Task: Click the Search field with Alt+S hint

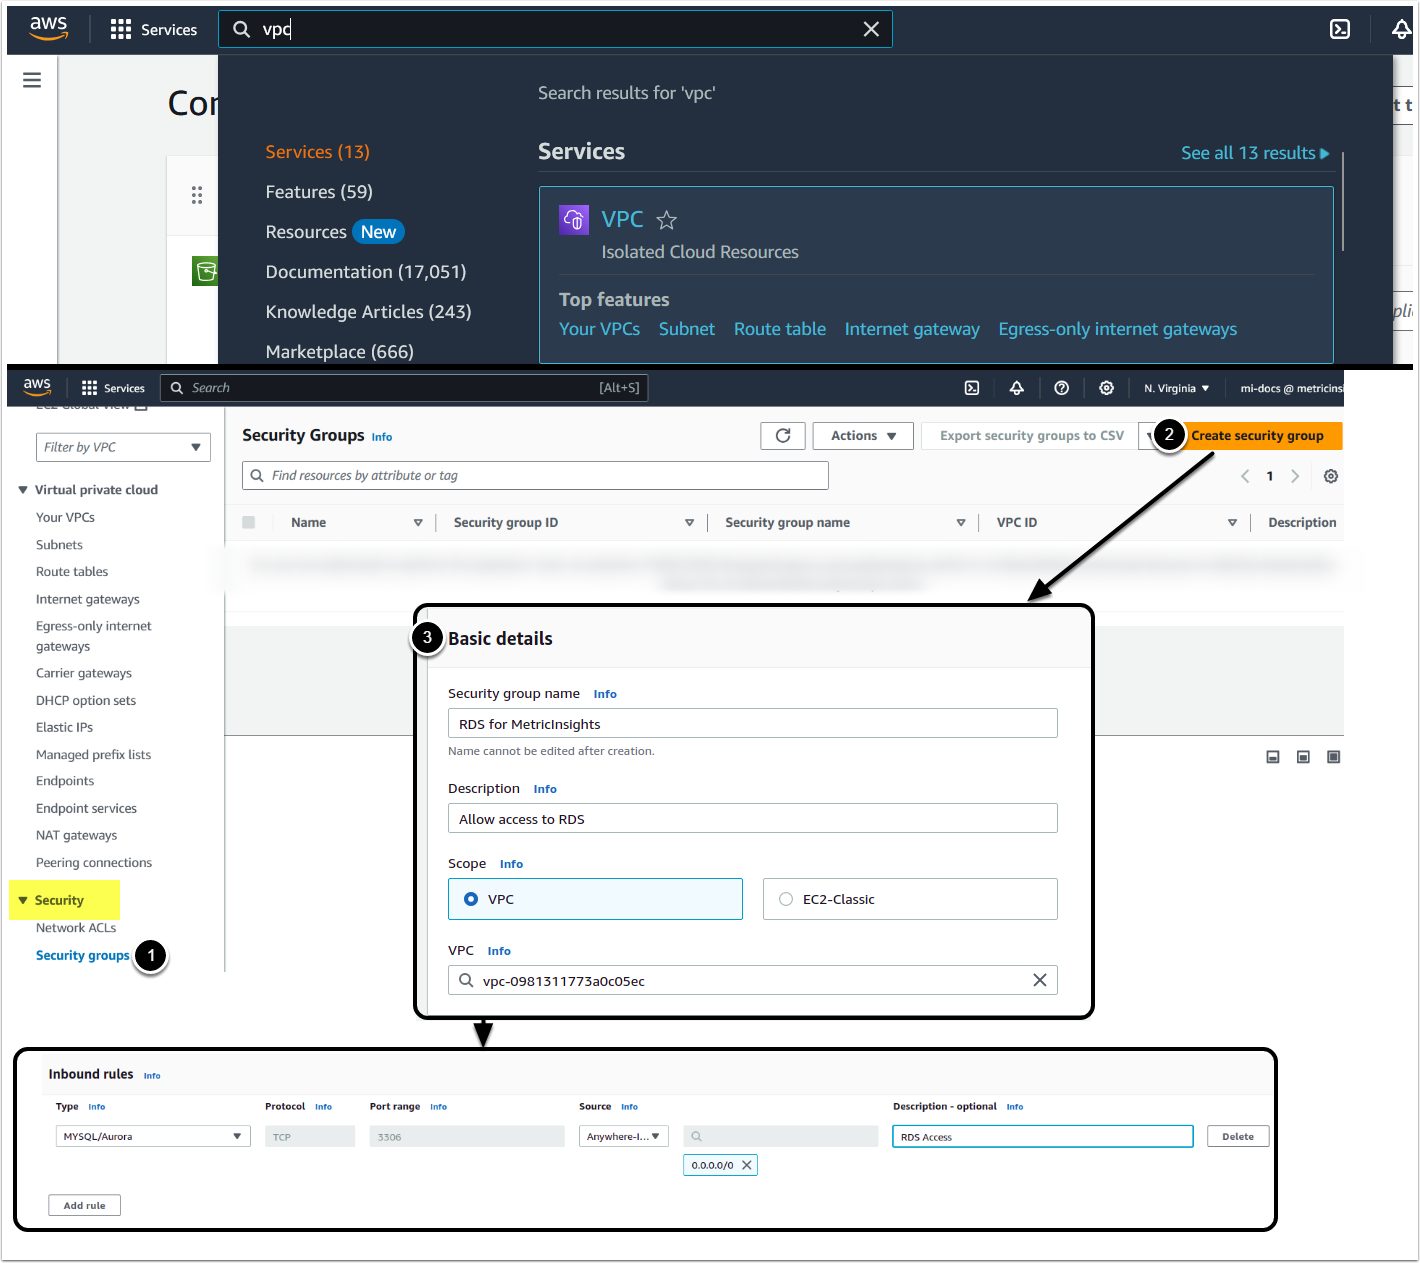Action: [404, 388]
